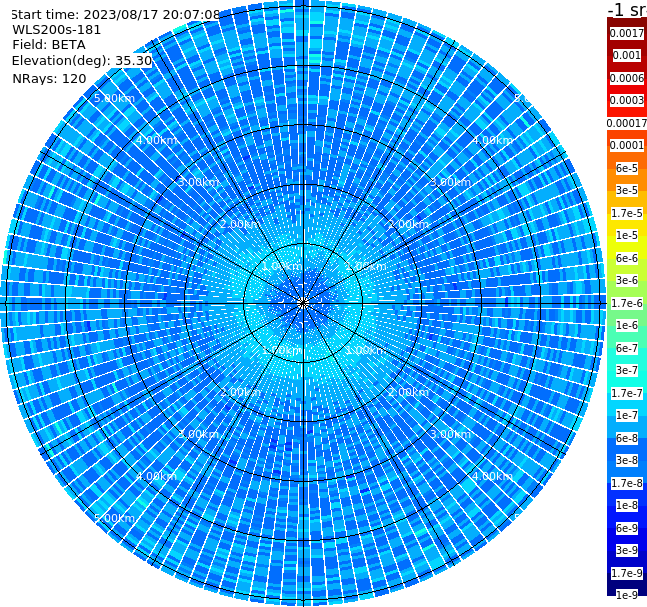Viewport: 647px width, 607px height.
Task: Click the 1e-5 colorbar label
Action: click(627, 235)
